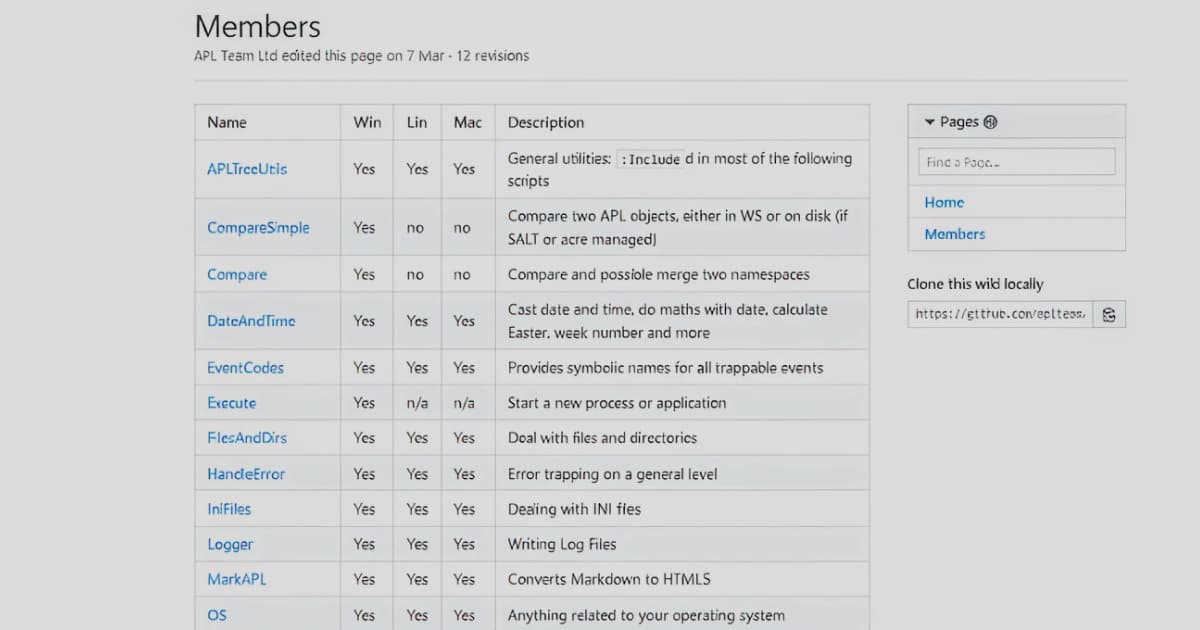Open the CompareSimple link
The width and height of the screenshot is (1200, 630).
(258, 228)
